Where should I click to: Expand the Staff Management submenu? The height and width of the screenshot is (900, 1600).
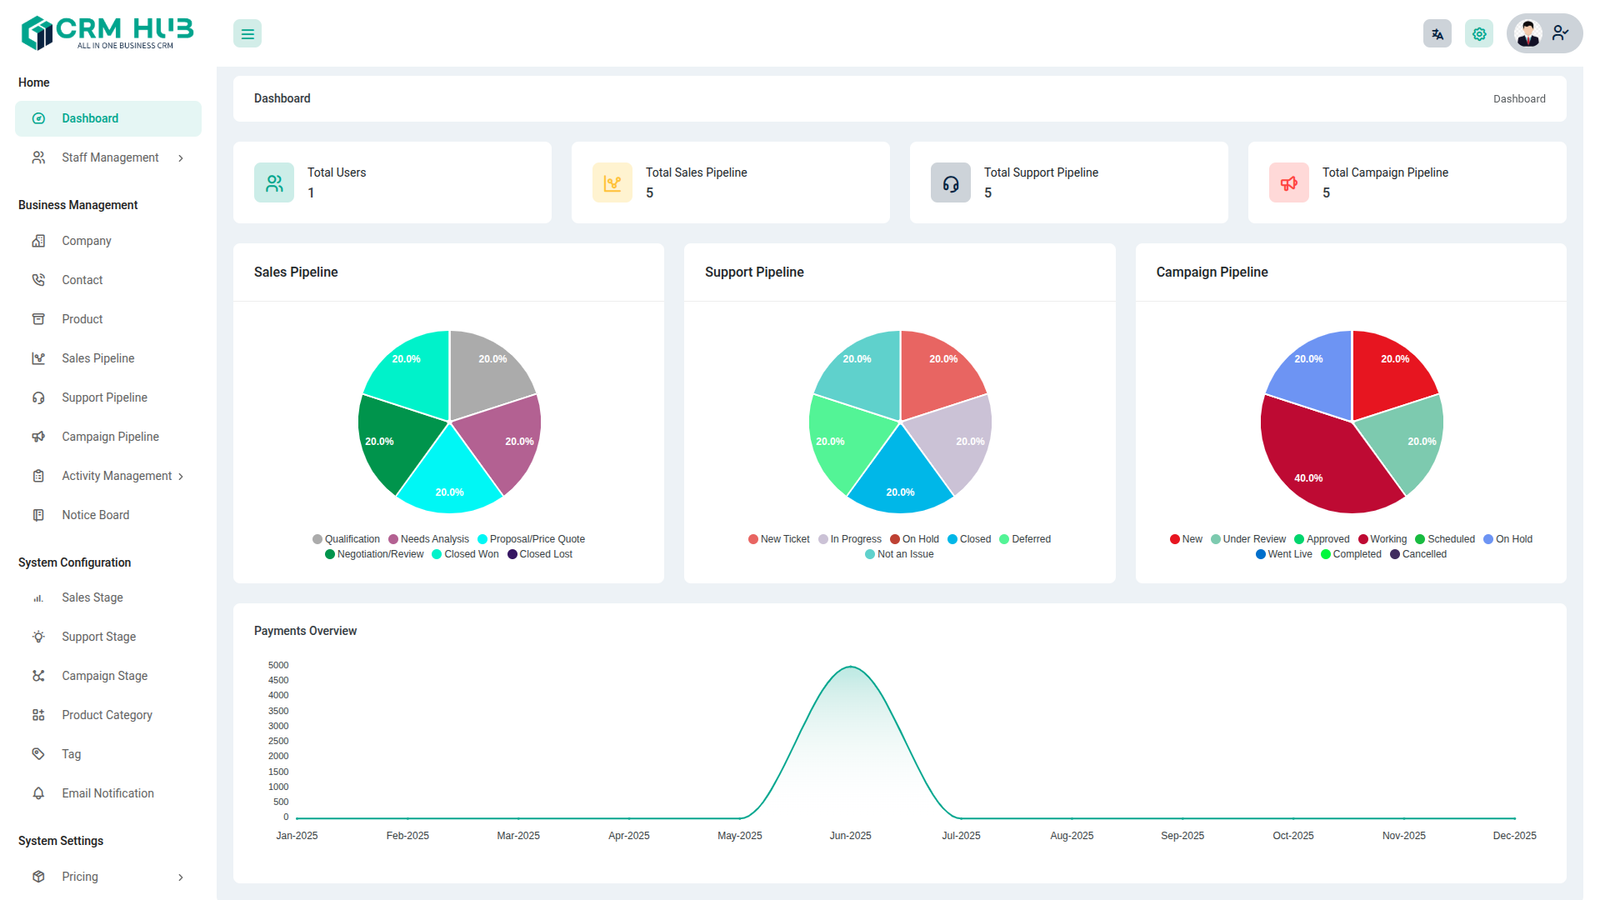(110, 158)
